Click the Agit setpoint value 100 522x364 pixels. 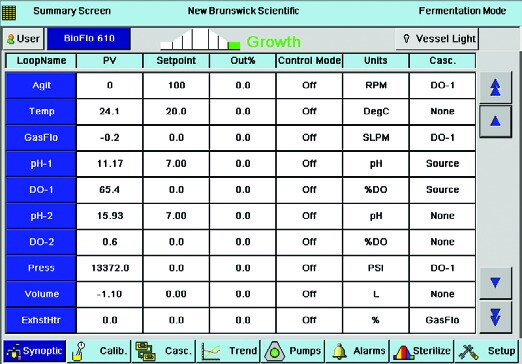pyautogui.click(x=176, y=86)
